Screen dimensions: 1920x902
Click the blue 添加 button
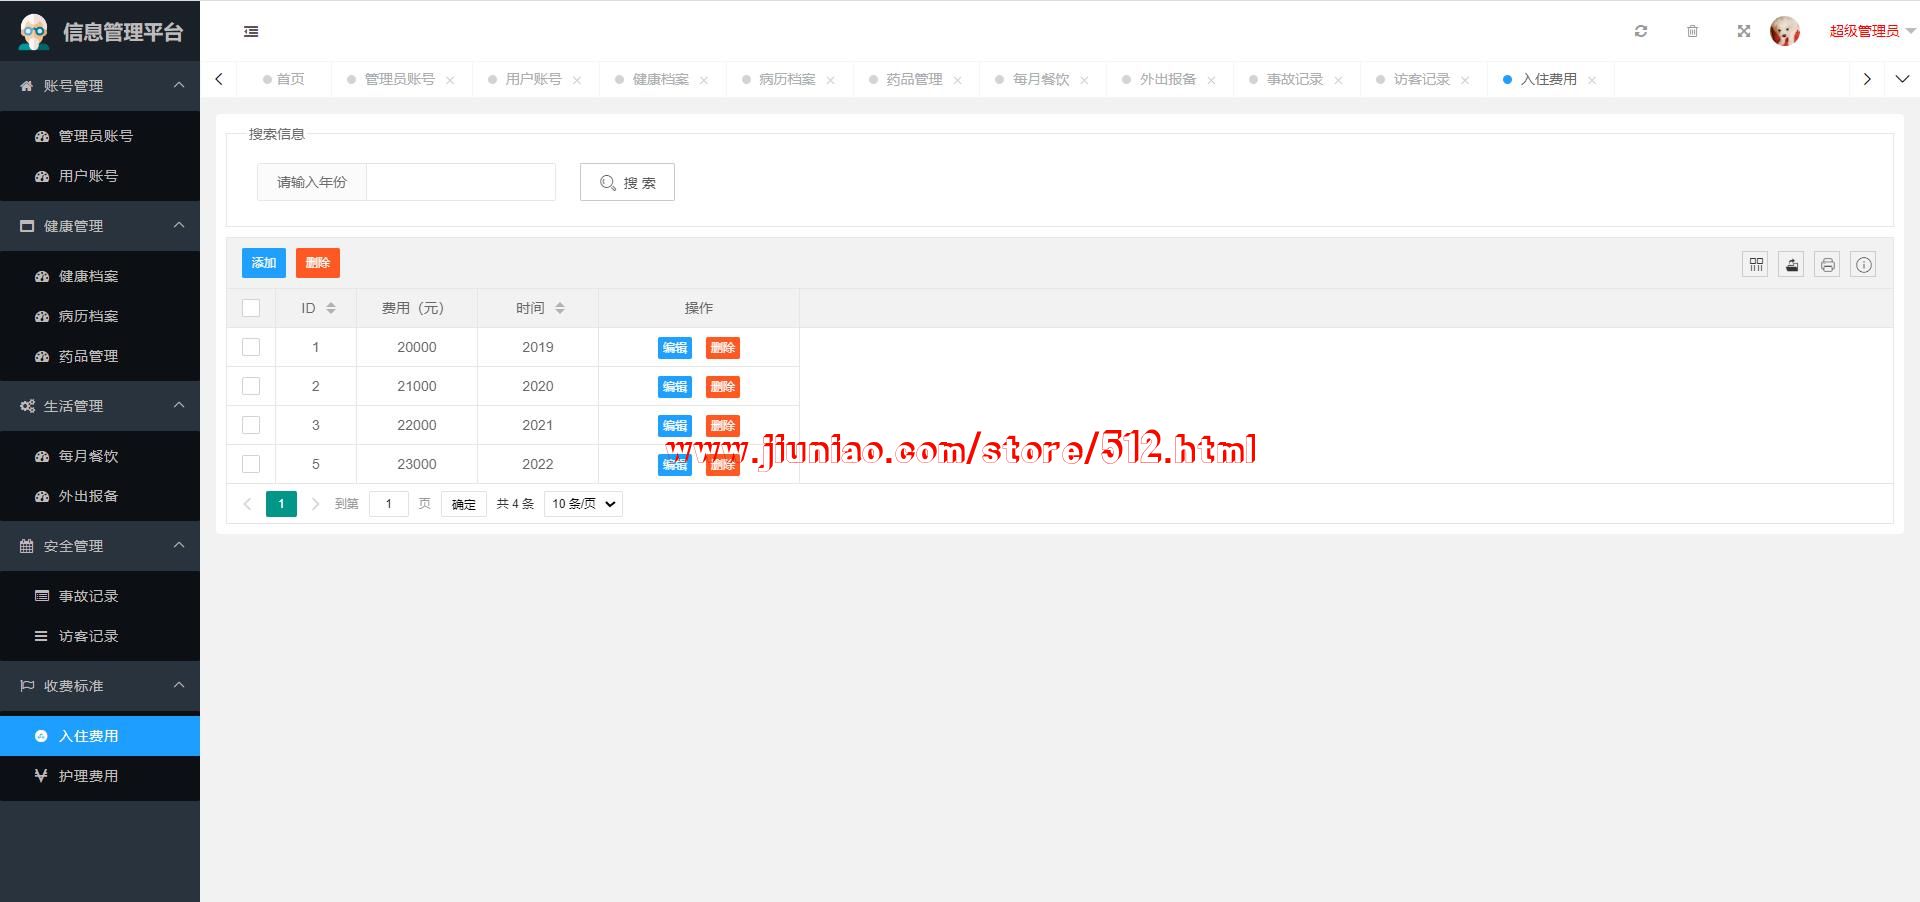tap(264, 263)
